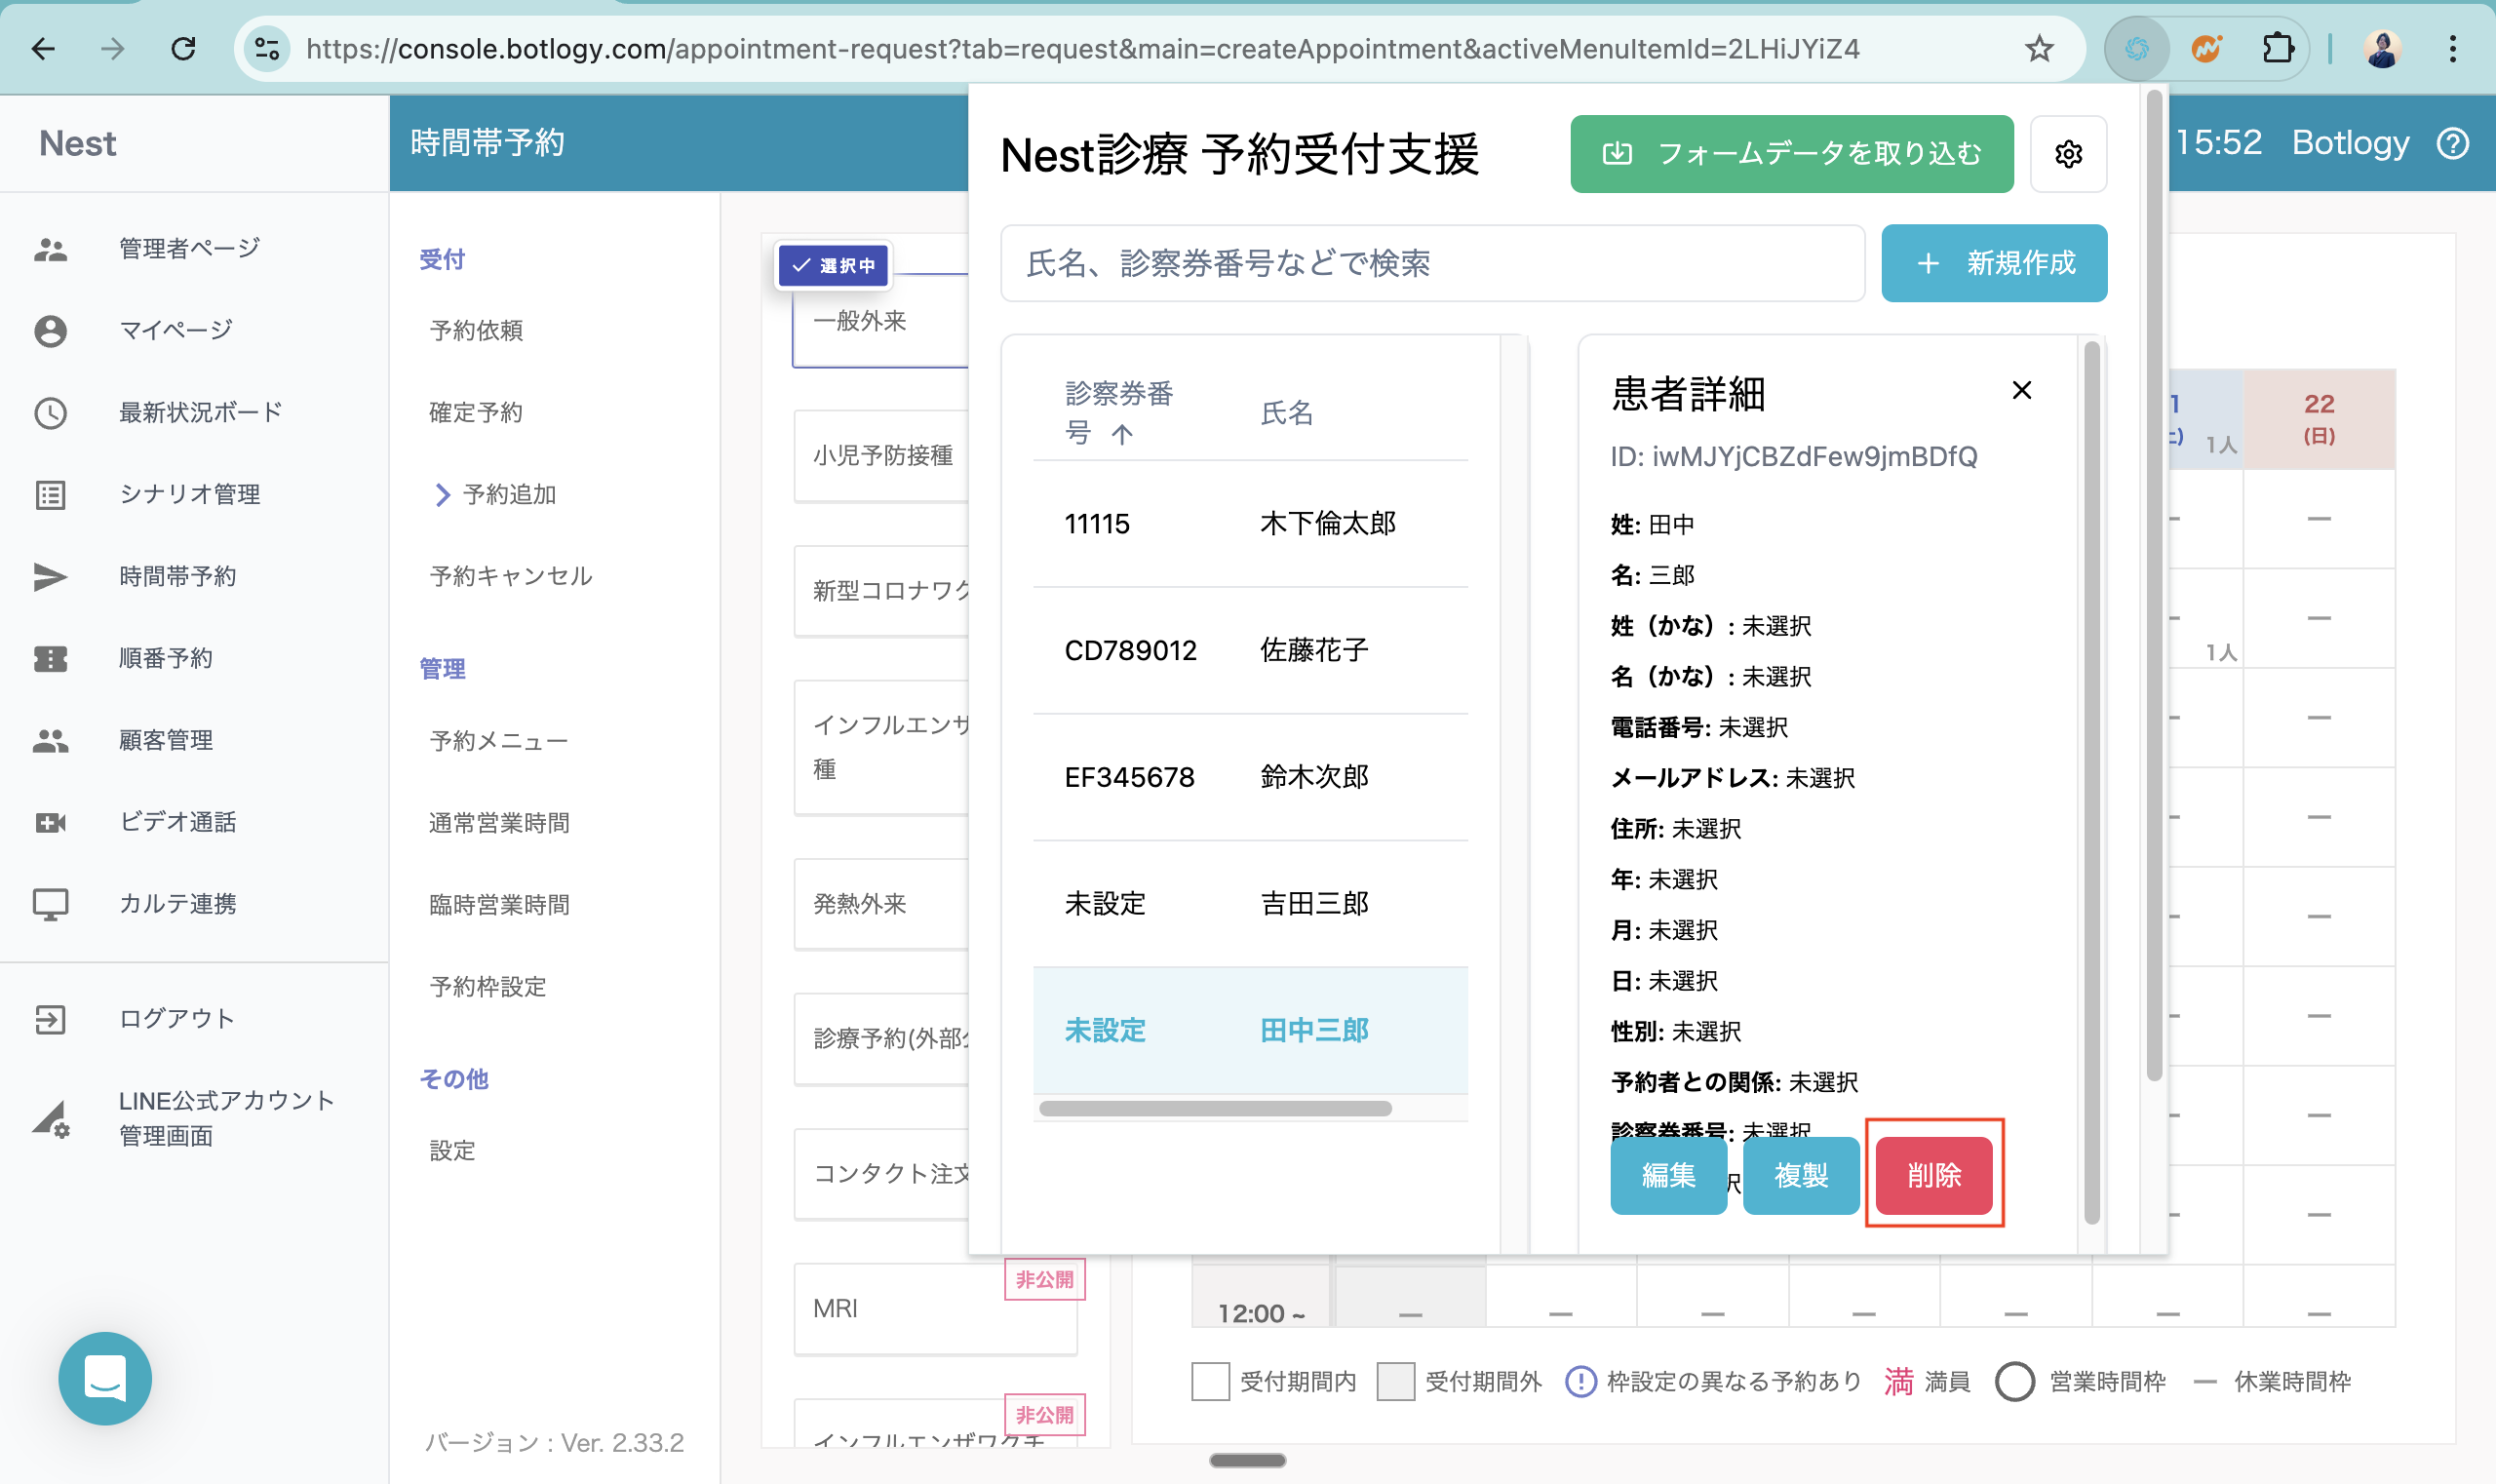The width and height of the screenshot is (2496, 1484).
Task: Click the settings gear icon in the Nest panel
Action: tap(2068, 154)
